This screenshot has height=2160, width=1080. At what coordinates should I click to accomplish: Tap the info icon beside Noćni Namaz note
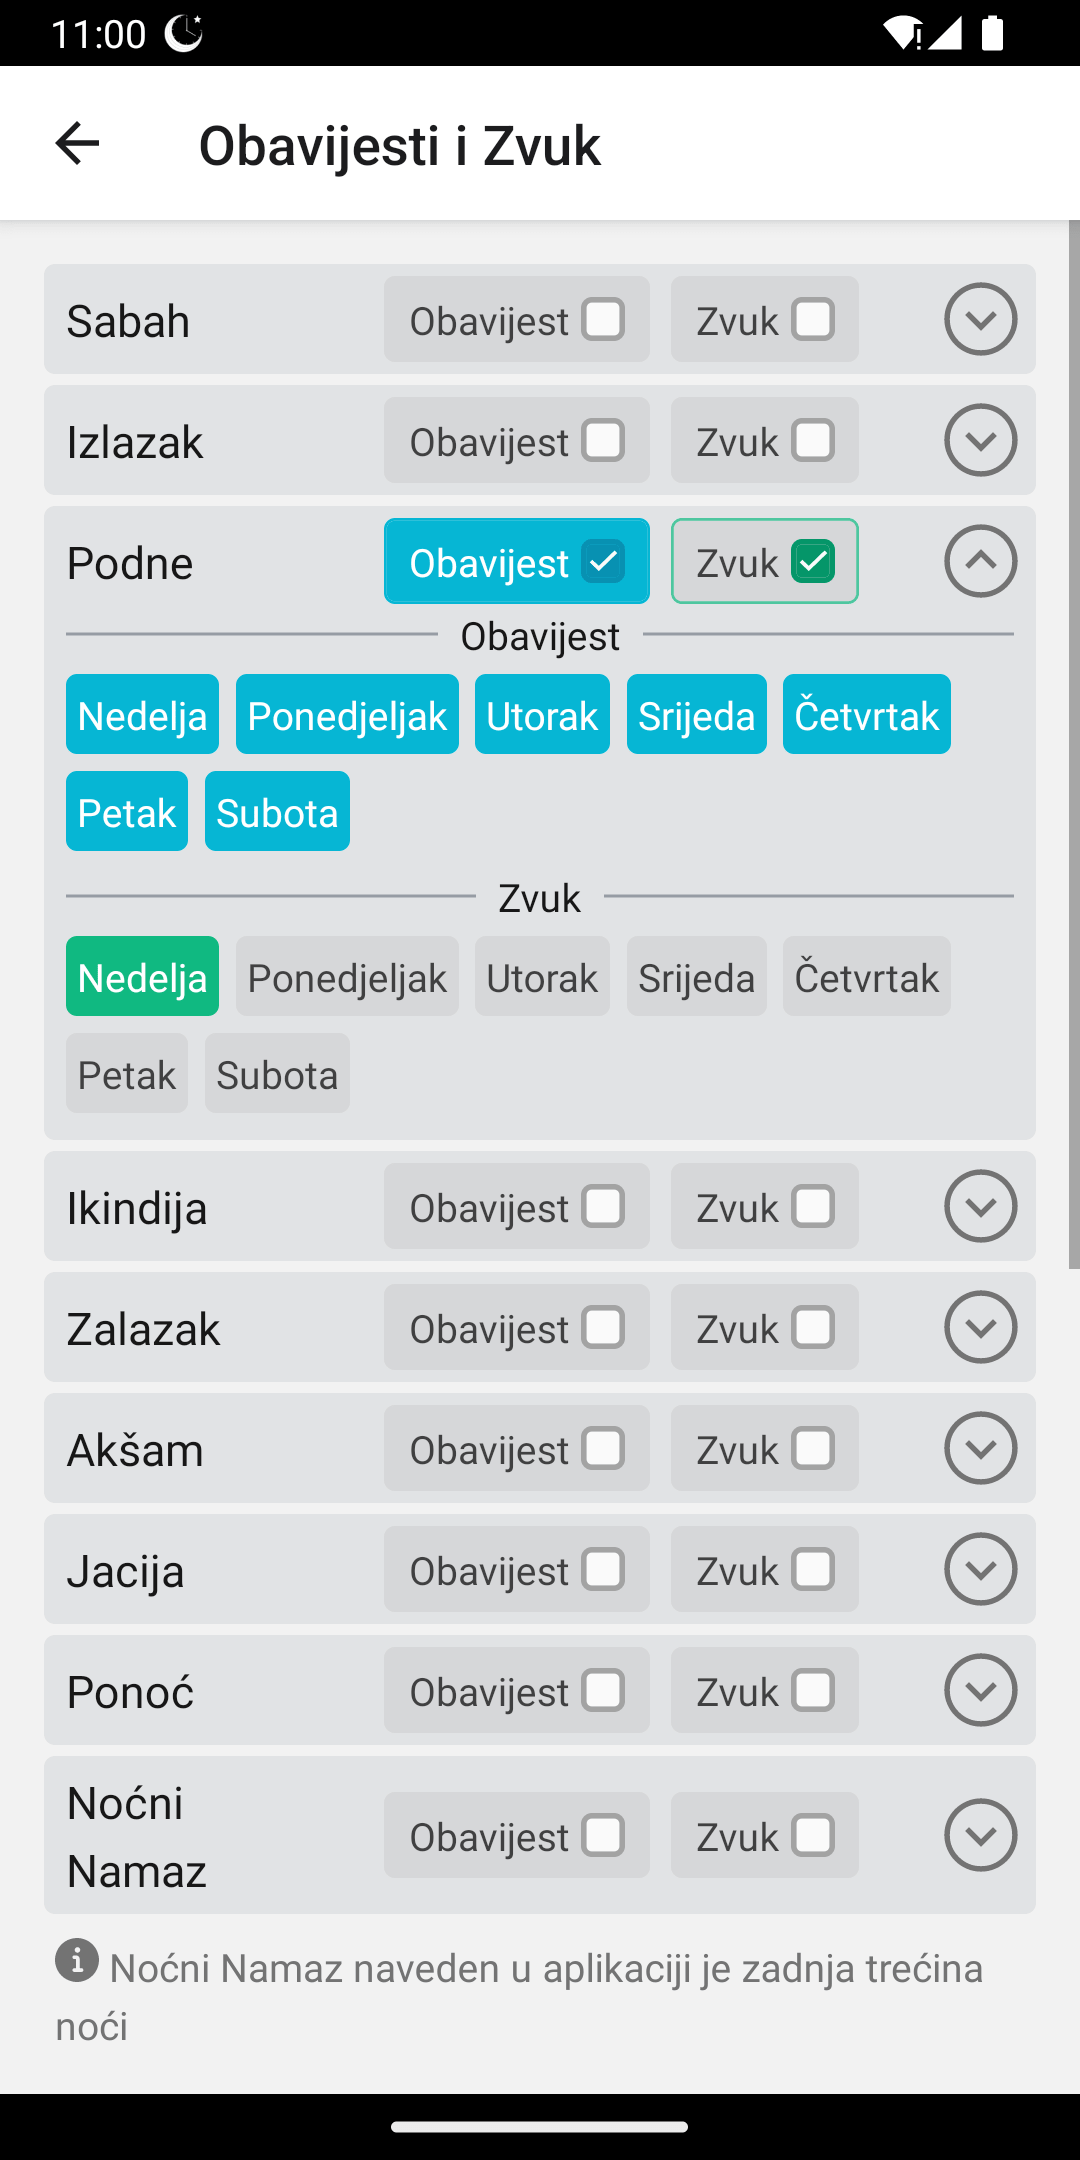click(77, 1960)
